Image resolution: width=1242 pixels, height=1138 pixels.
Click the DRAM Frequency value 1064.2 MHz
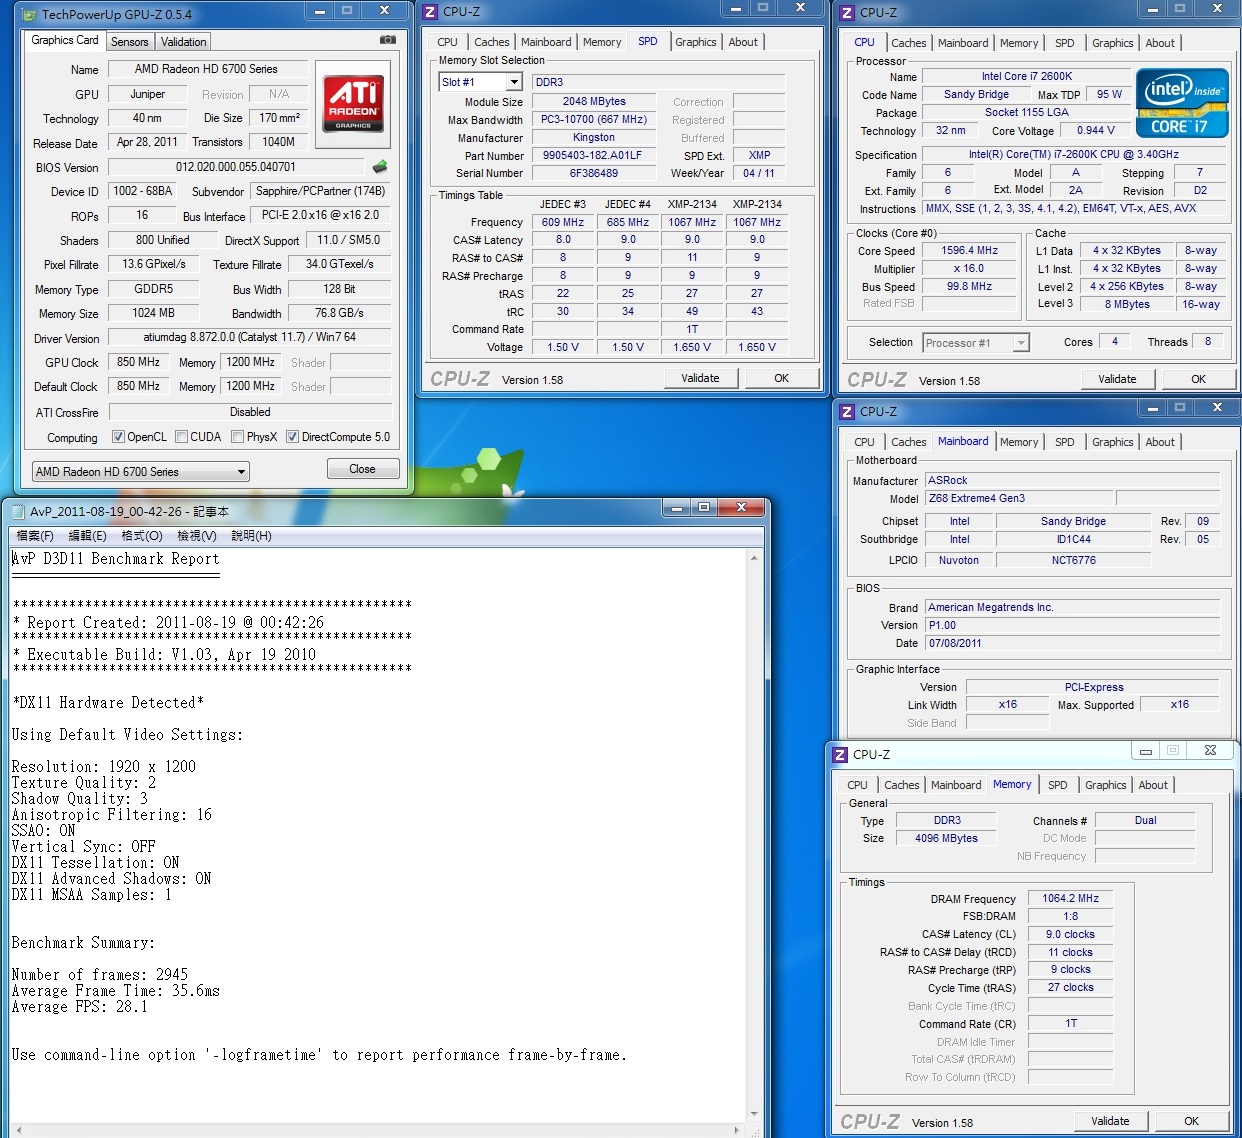pyautogui.click(x=1070, y=898)
